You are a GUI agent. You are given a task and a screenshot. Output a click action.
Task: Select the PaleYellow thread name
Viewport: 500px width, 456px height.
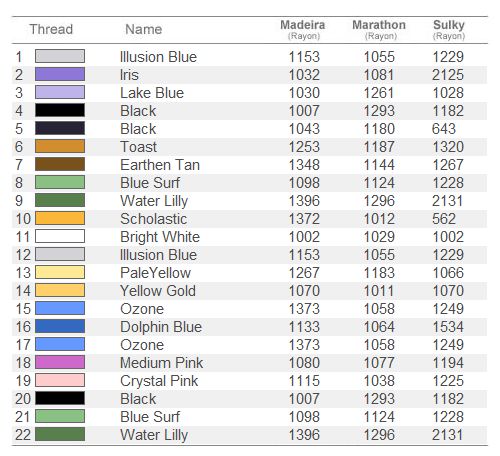coord(156,273)
